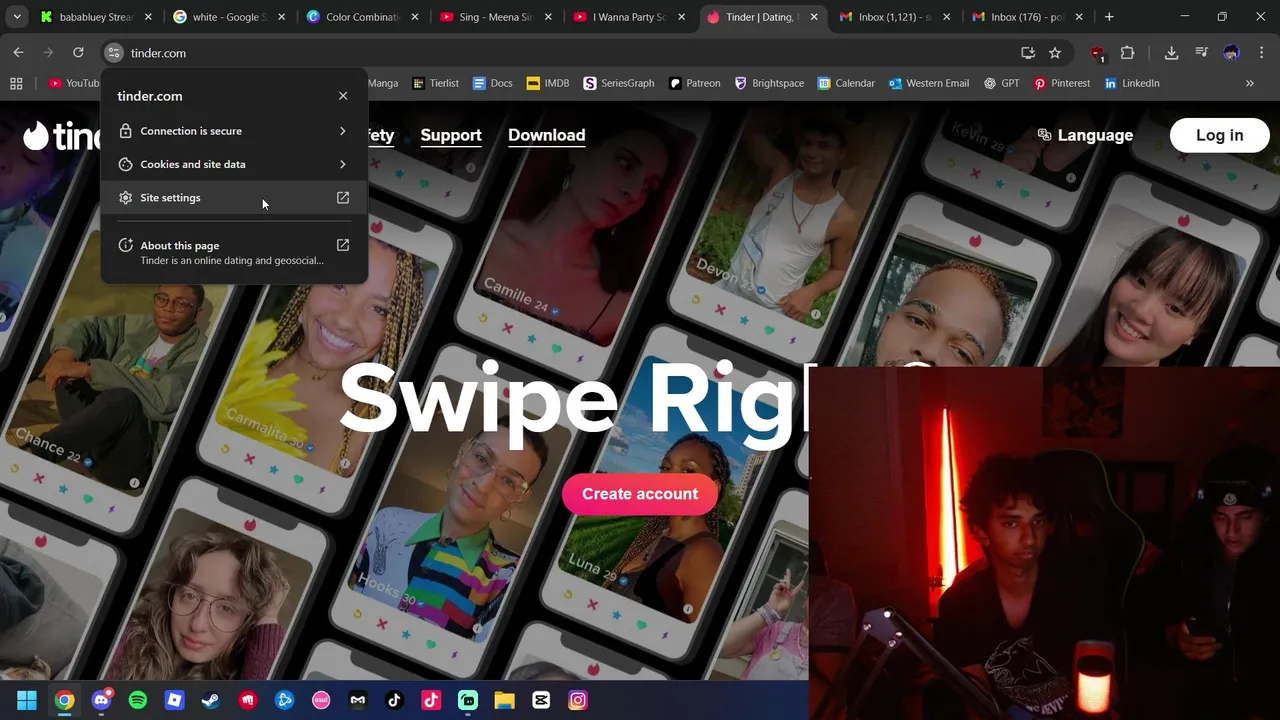Open the Connection is secure details
This screenshot has width=1280, height=720.
(233, 131)
